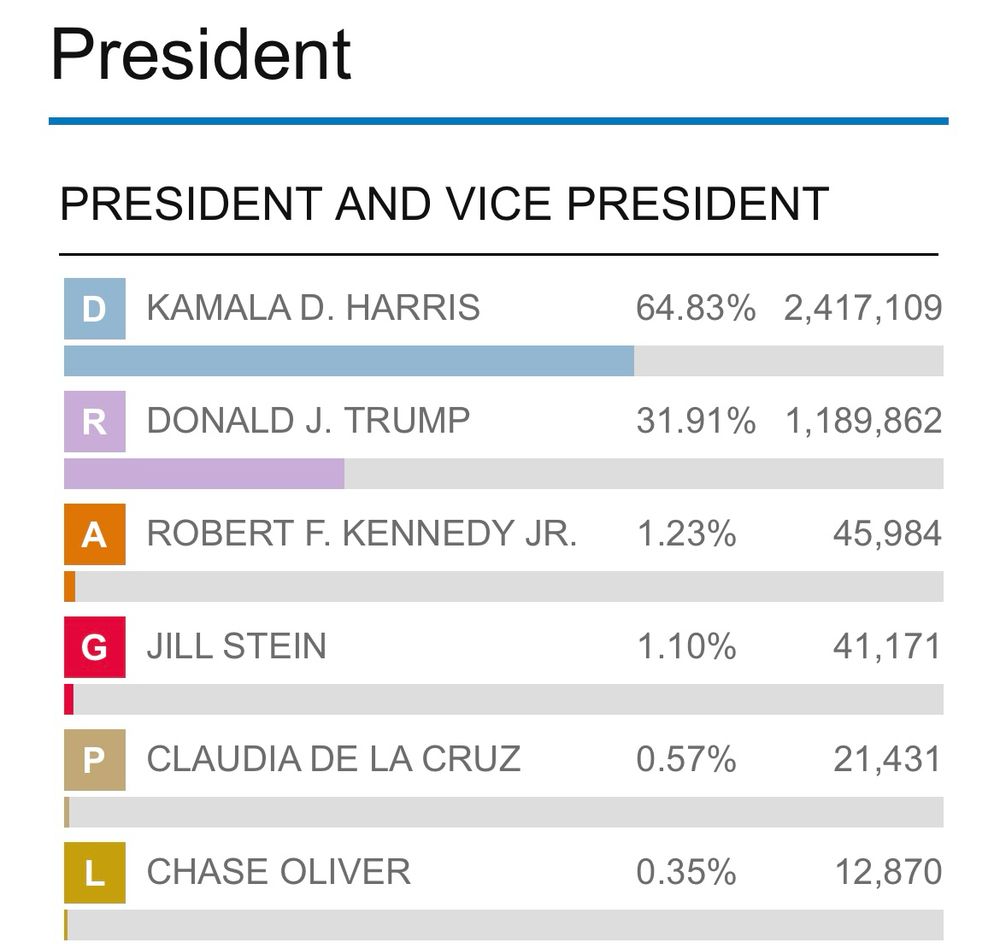1000x944 pixels.
Task: Click the Robert F. Kennedy Jr. name
Action: [362, 534]
